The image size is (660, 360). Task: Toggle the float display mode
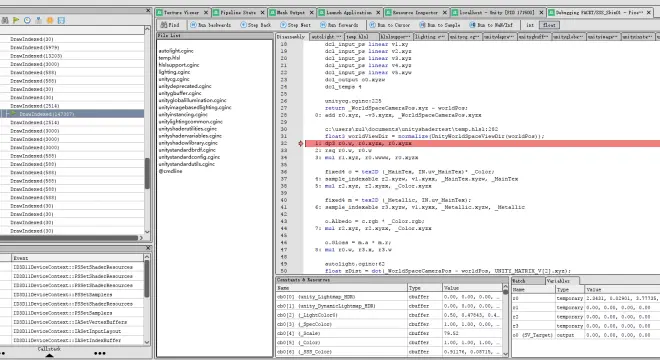(x=549, y=25)
